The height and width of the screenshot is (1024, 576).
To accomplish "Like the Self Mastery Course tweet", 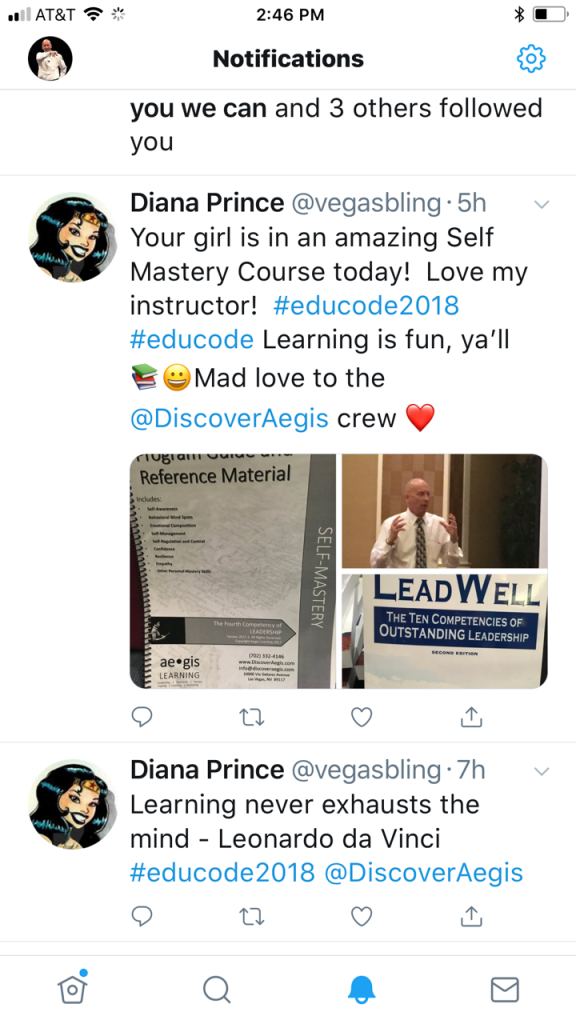I will (361, 717).
